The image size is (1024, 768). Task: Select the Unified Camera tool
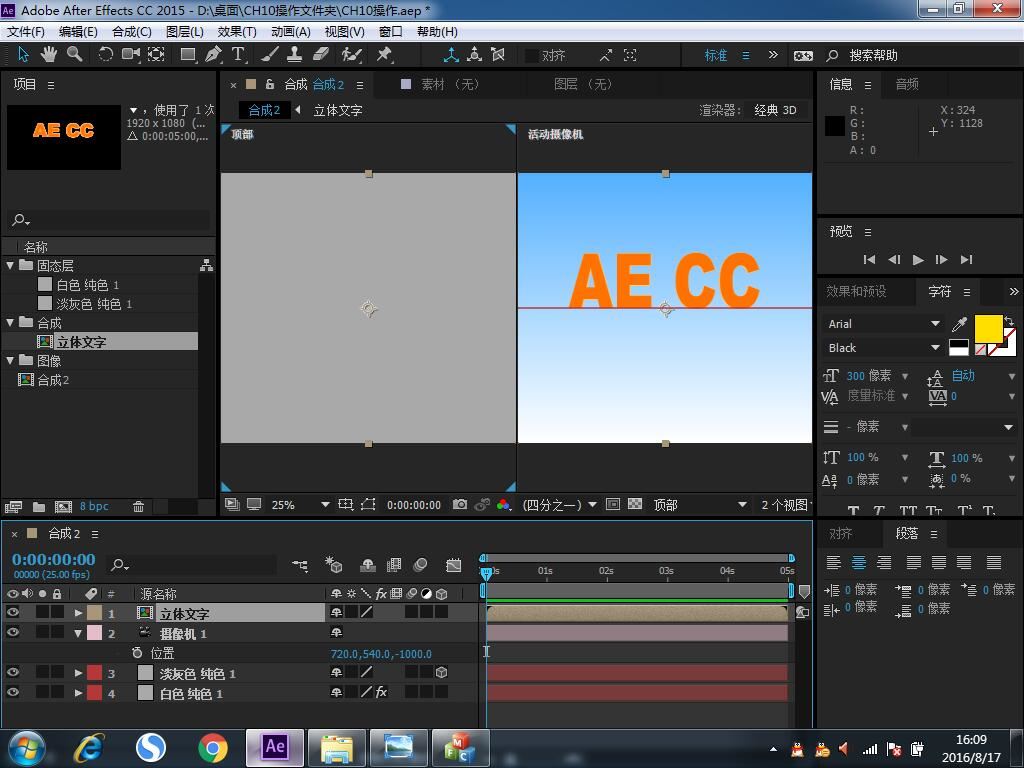click(131, 55)
